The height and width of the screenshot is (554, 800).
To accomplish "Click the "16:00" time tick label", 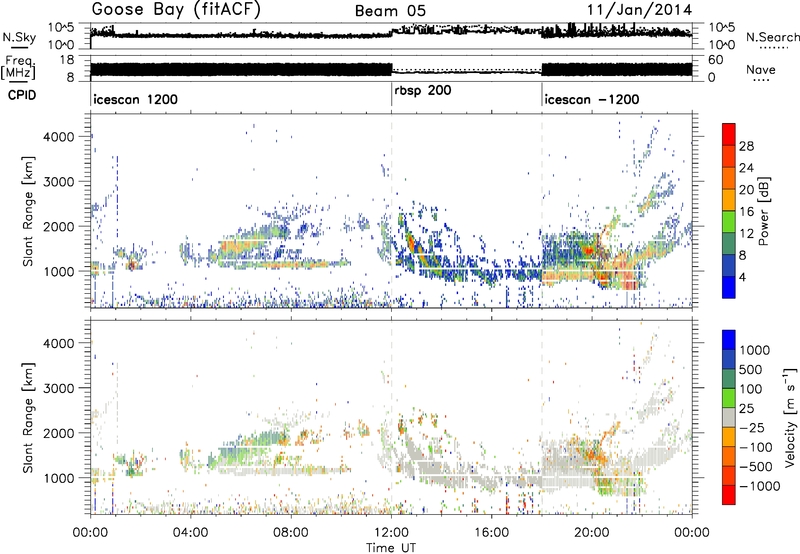I will (x=491, y=532).
